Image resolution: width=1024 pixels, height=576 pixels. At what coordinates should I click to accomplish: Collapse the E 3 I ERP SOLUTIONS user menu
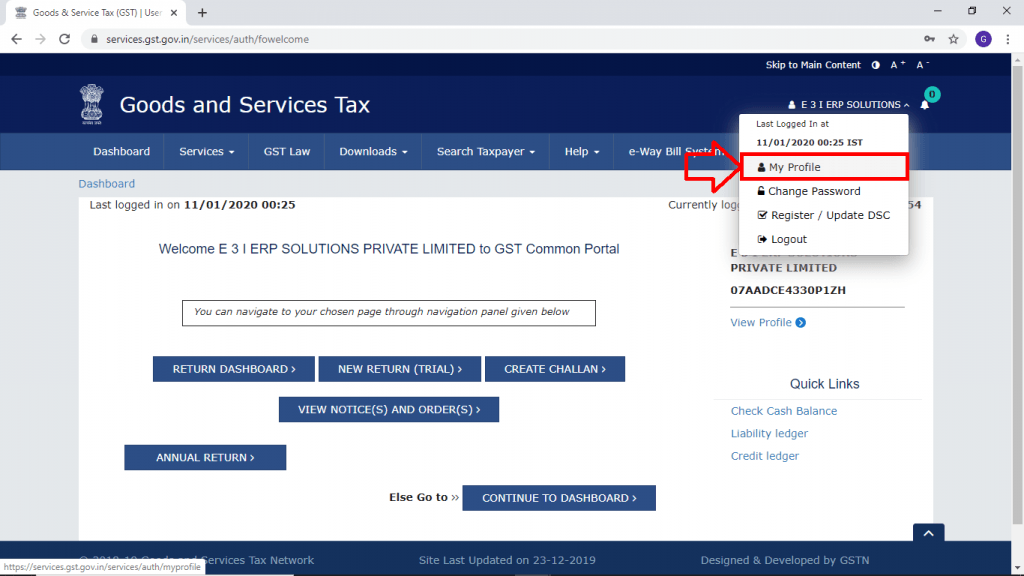[x=848, y=104]
